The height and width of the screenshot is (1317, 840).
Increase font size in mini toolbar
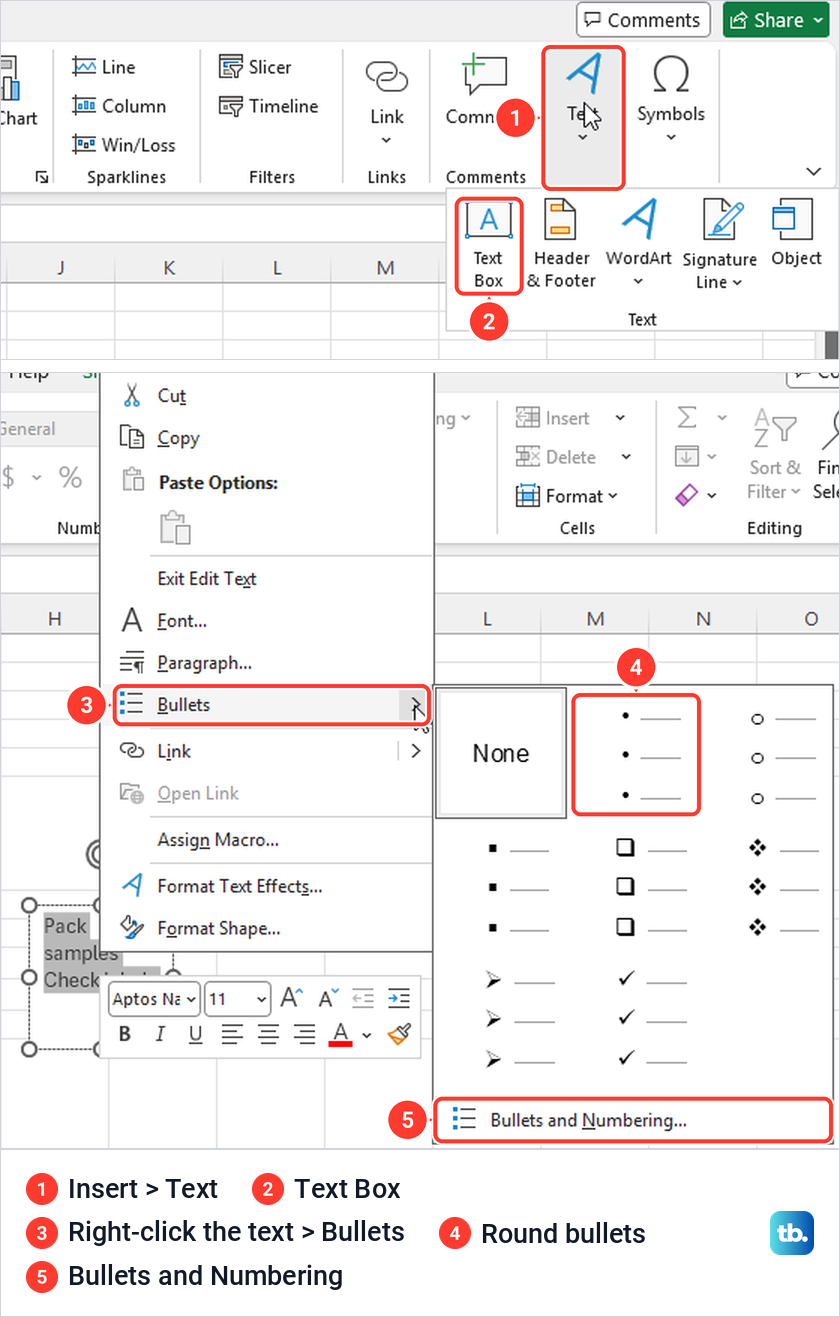pos(291,998)
